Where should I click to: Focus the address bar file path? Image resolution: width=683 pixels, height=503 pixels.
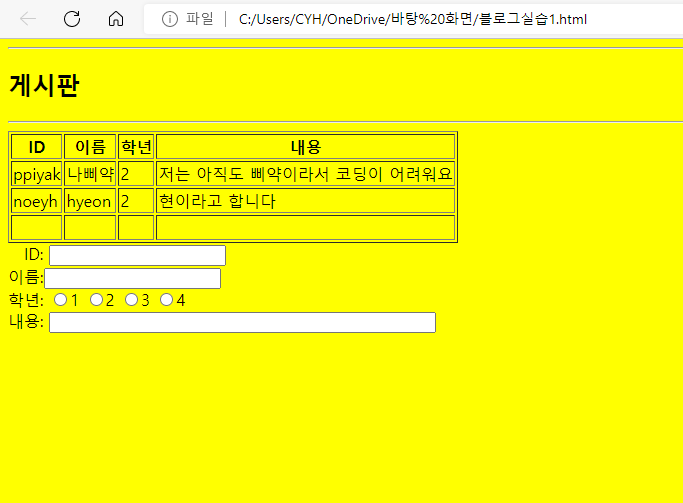(x=413, y=19)
